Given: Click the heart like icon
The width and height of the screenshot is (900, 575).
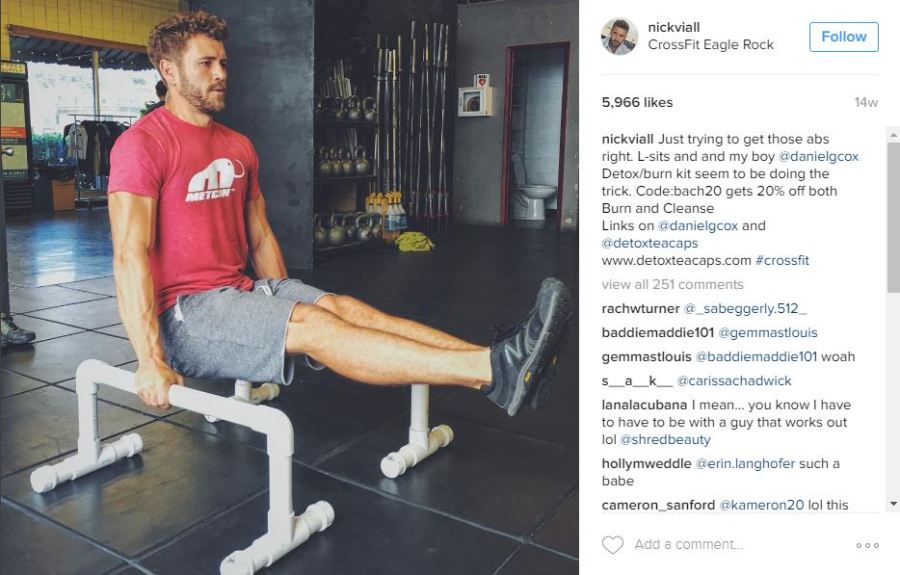Looking at the screenshot, I should (x=612, y=545).
